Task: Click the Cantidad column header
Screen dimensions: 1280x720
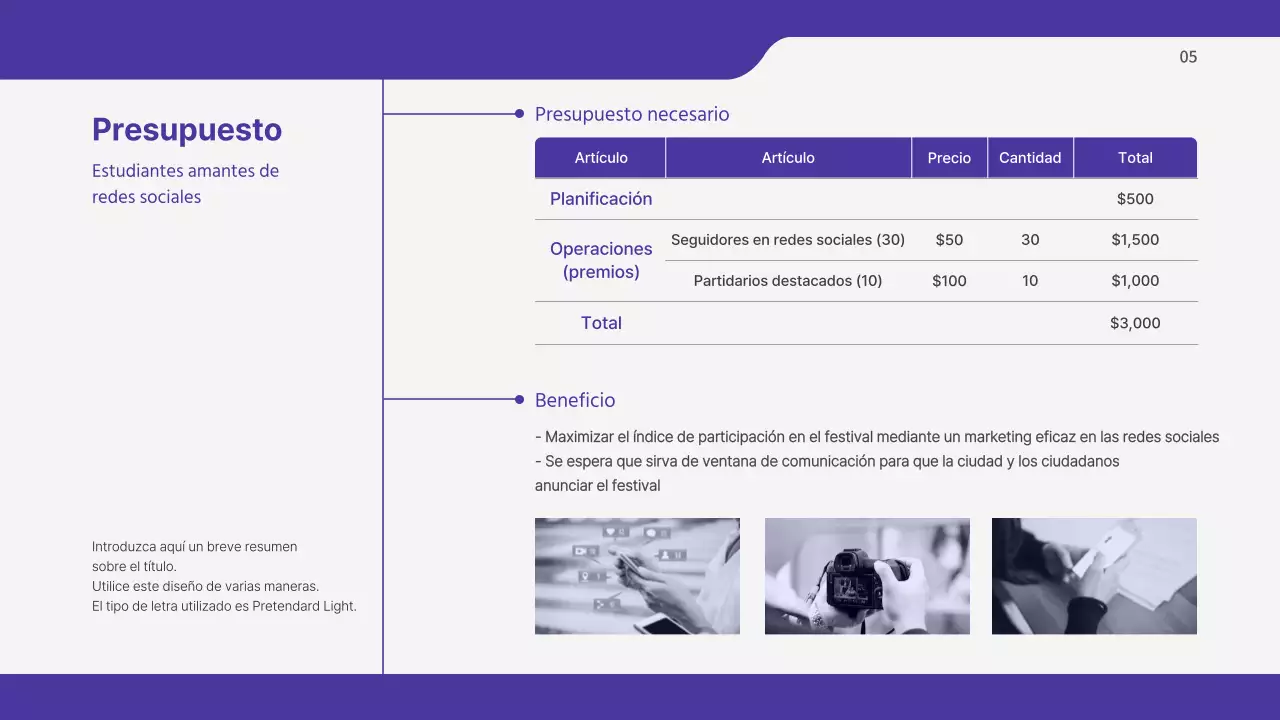Action: click(1030, 157)
